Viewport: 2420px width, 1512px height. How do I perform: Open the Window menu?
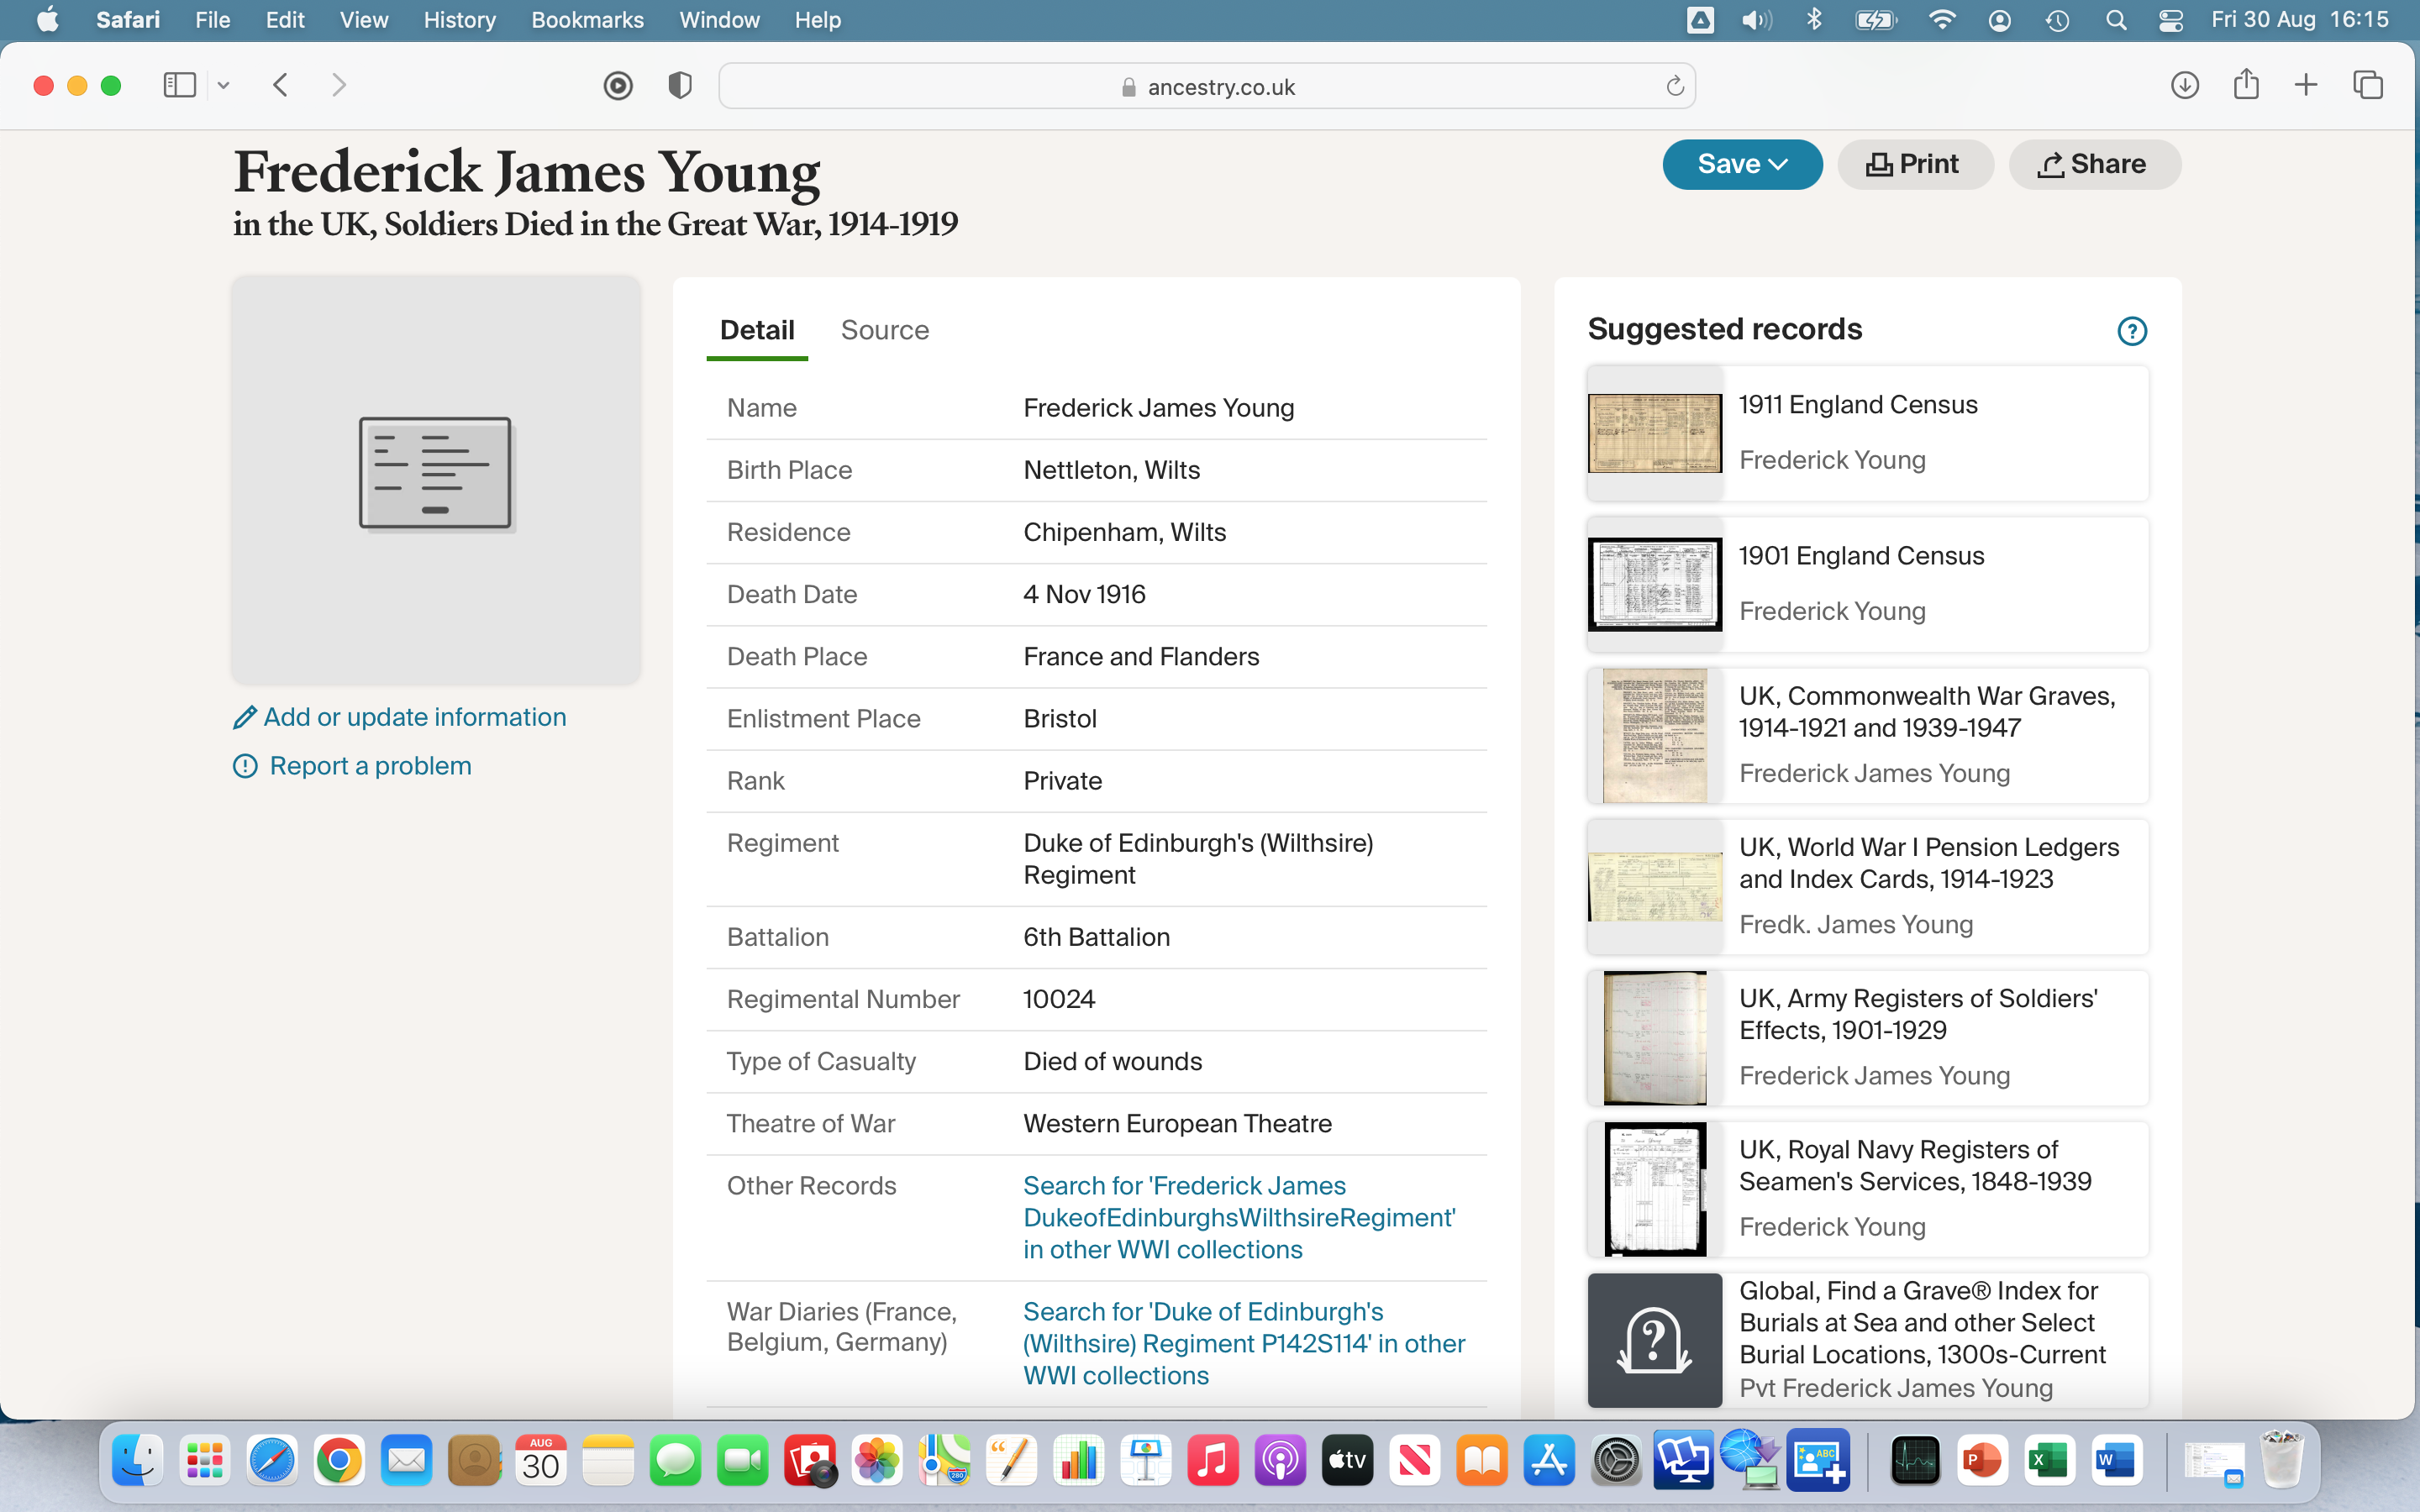(719, 20)
